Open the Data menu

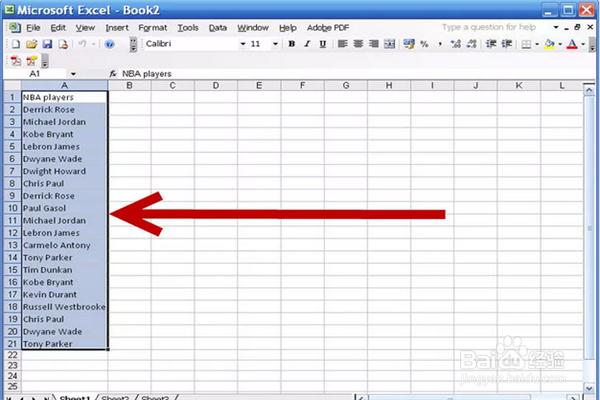217,28
